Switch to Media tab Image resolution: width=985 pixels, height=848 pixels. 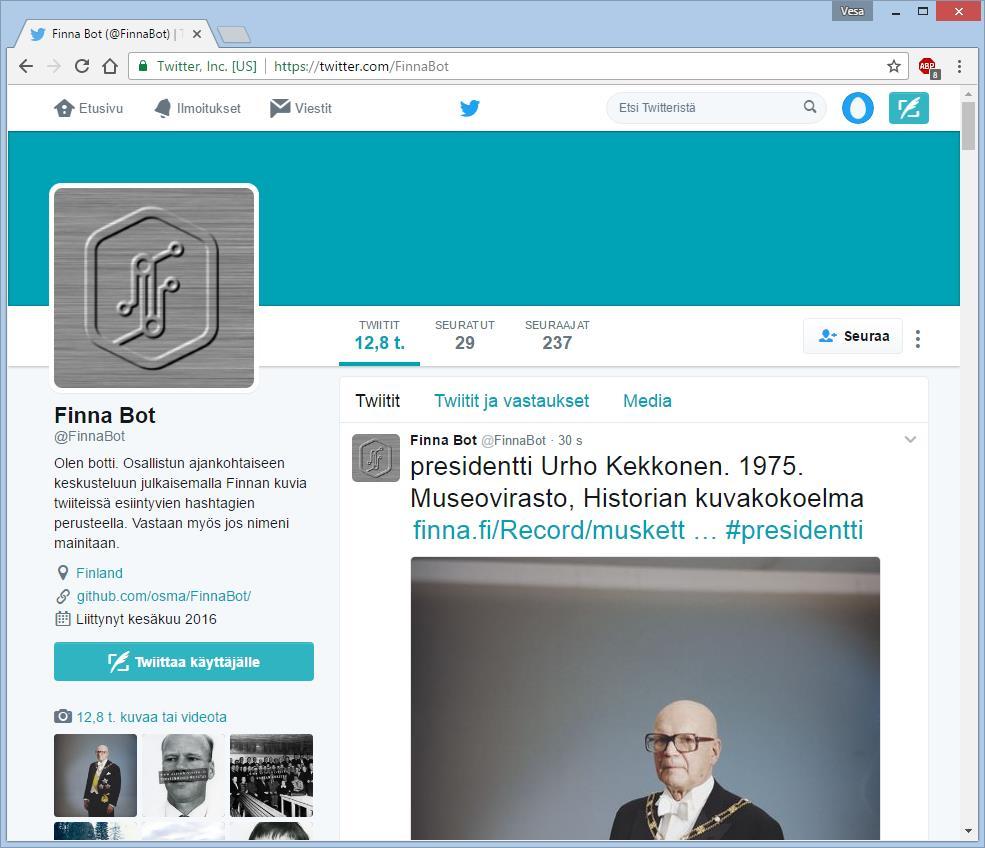pos(647,401)
